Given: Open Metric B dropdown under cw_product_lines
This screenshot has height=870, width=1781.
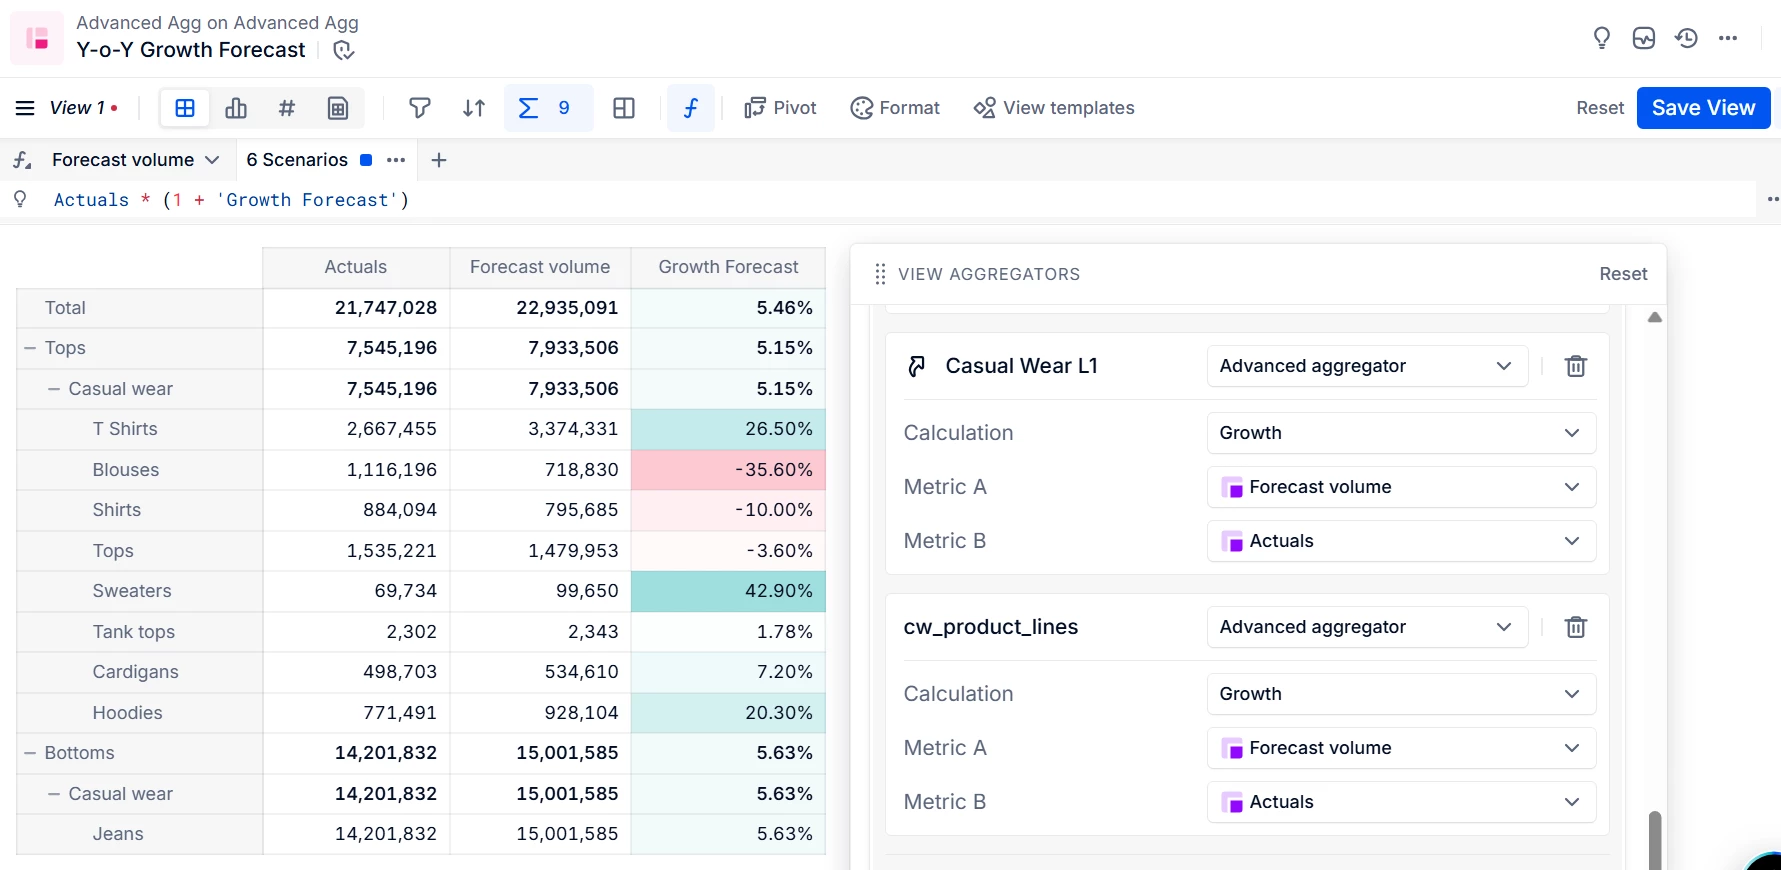Looking at the screenshot, I should [1400, 802].
